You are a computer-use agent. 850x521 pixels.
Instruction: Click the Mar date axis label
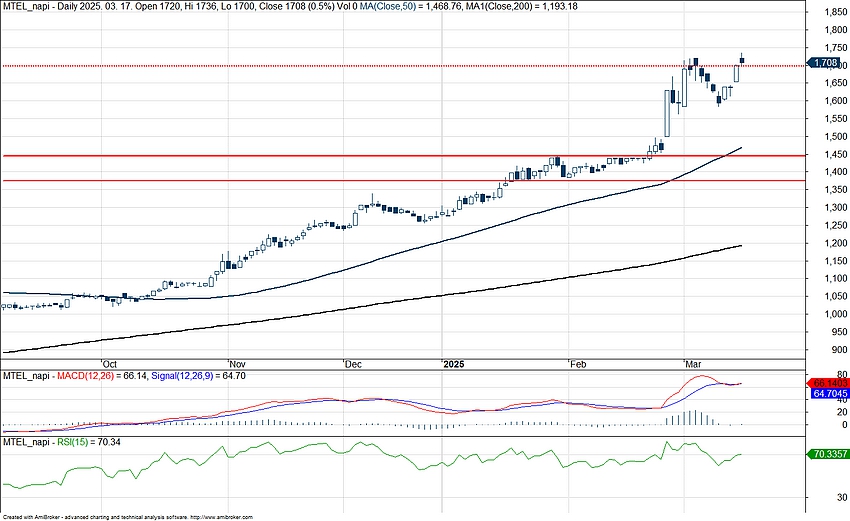coord(693,364)
